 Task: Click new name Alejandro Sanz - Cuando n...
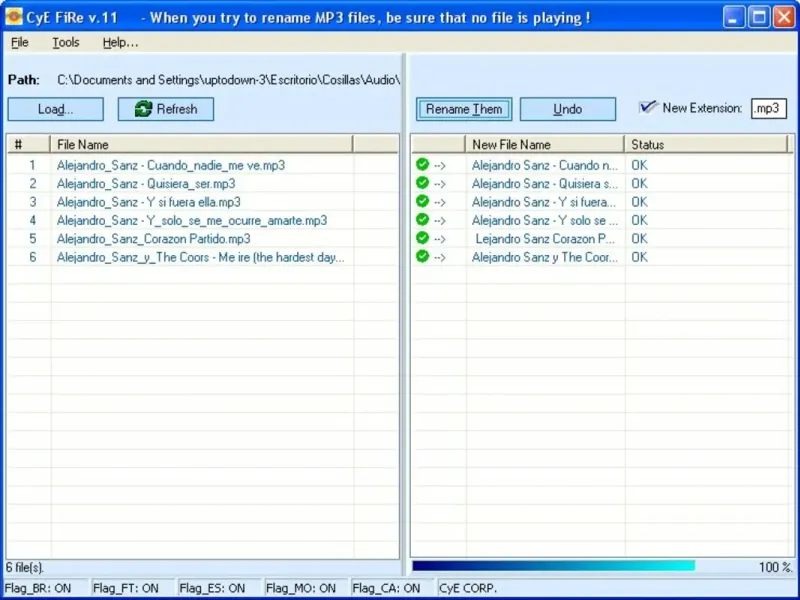click(545, 165)
